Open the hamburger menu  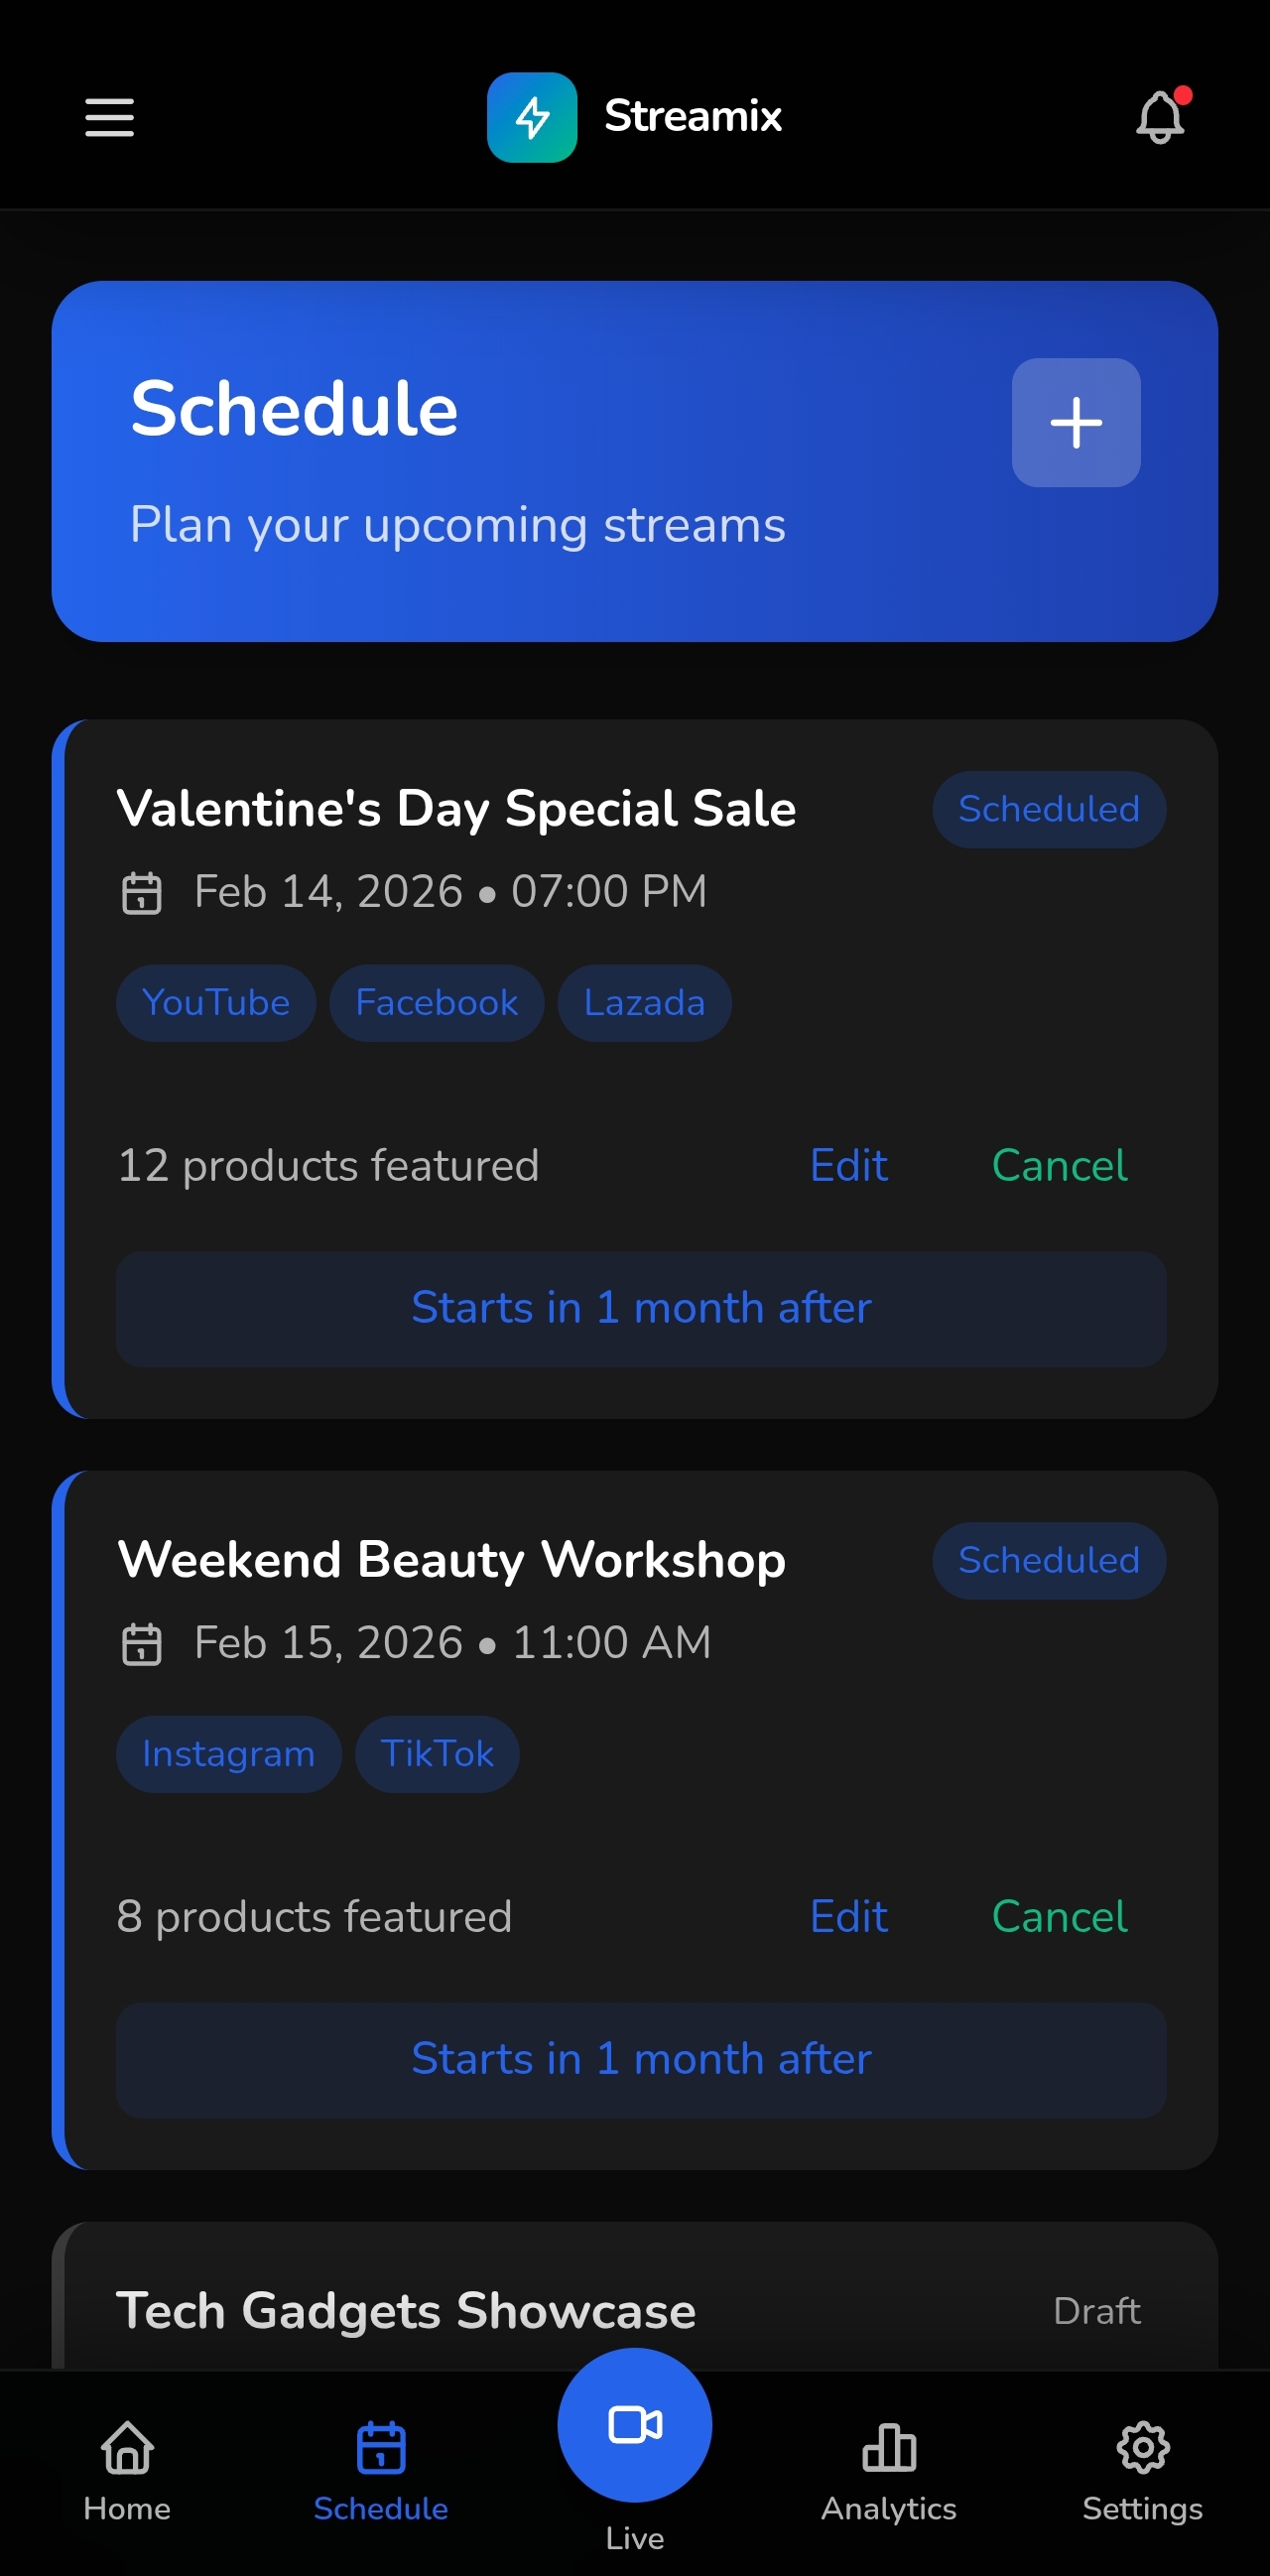click(109, 117)
